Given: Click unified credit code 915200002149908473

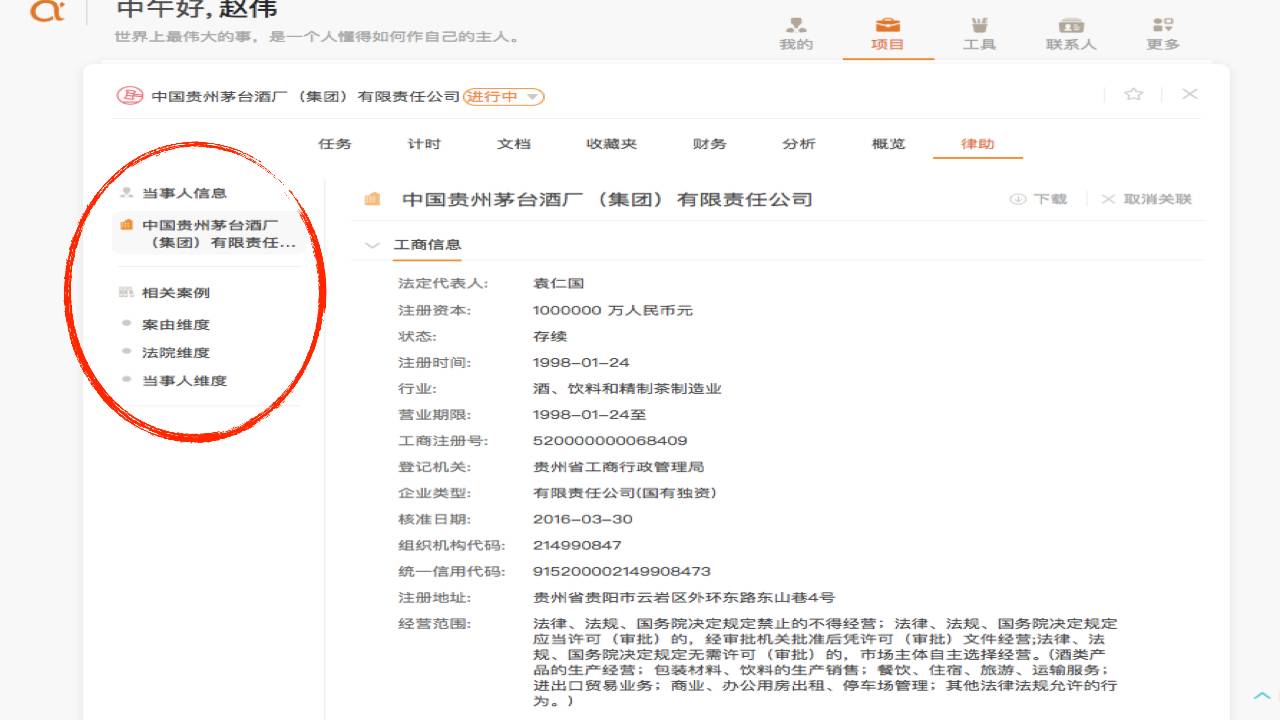Looking at the screenshot, I should 622,572.
